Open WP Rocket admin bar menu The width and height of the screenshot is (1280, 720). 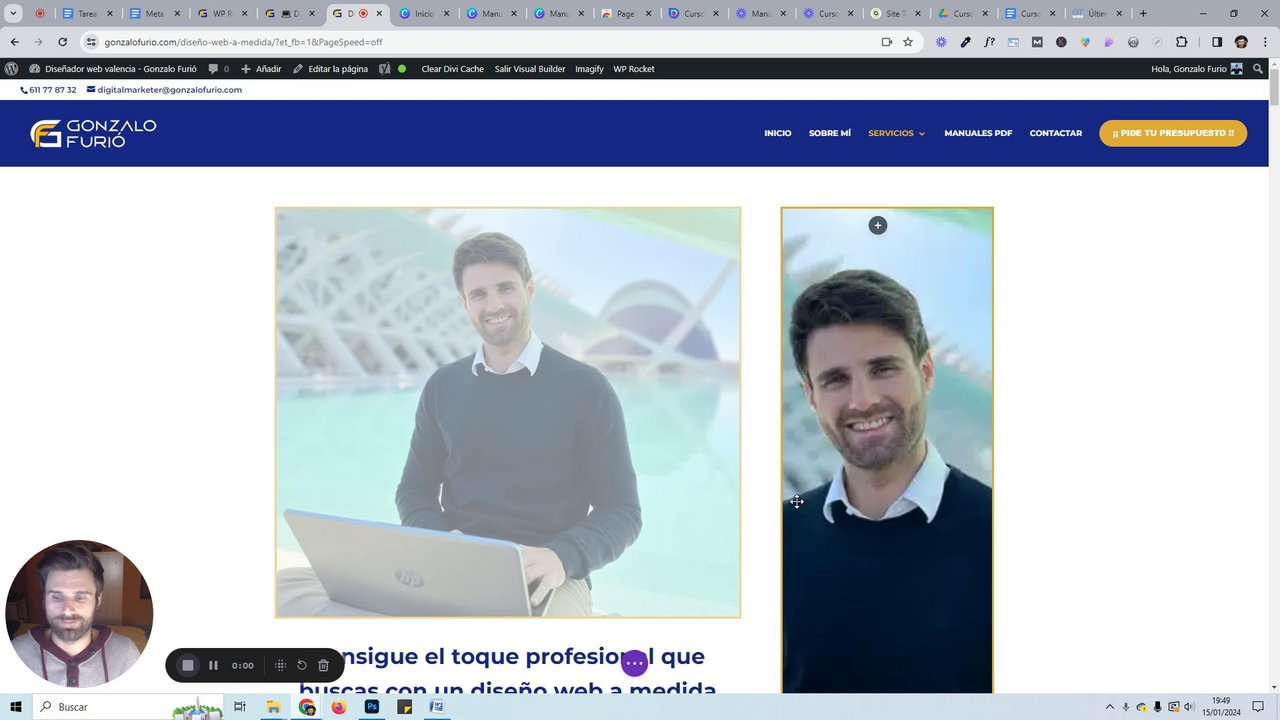(x=634, y=69)
